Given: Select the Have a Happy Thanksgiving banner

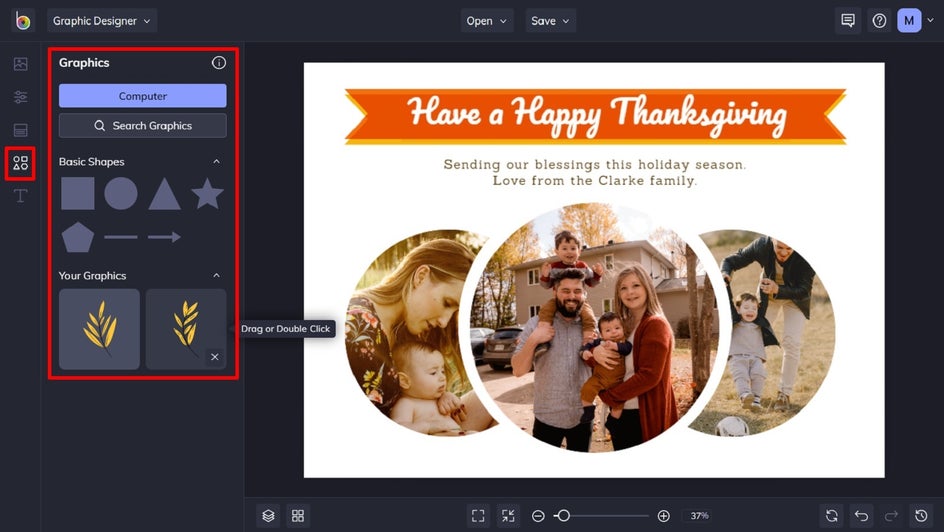Looking at the screenshot, I should click(595, 116).
